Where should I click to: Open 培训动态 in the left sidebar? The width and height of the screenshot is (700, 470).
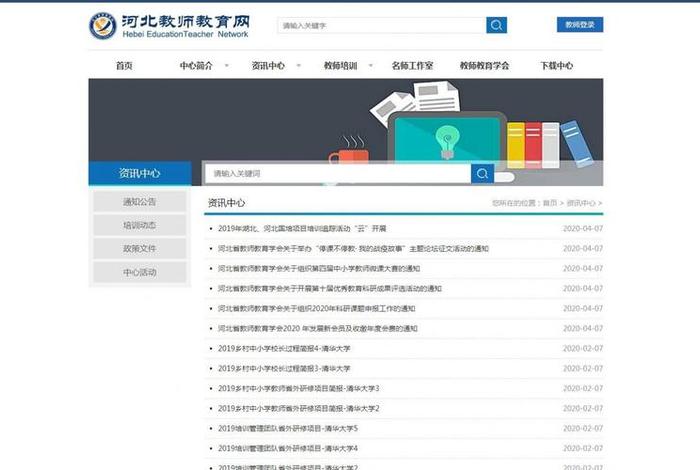pos(140,225)
